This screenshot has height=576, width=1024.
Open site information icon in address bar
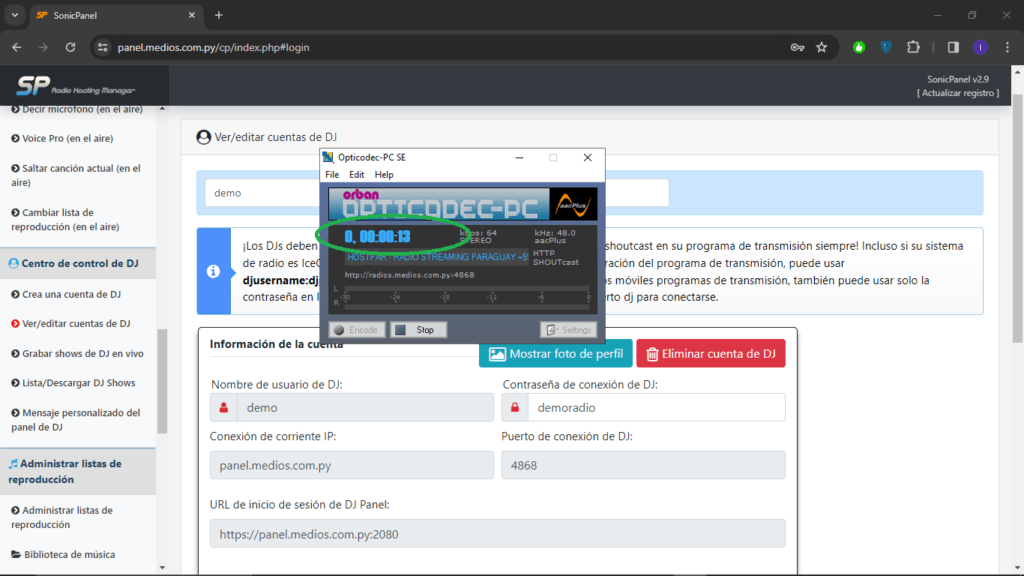coord(103,47)
